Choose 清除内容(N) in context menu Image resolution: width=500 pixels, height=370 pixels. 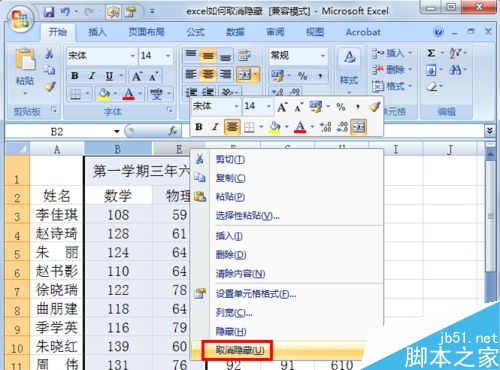click(287, 274)
